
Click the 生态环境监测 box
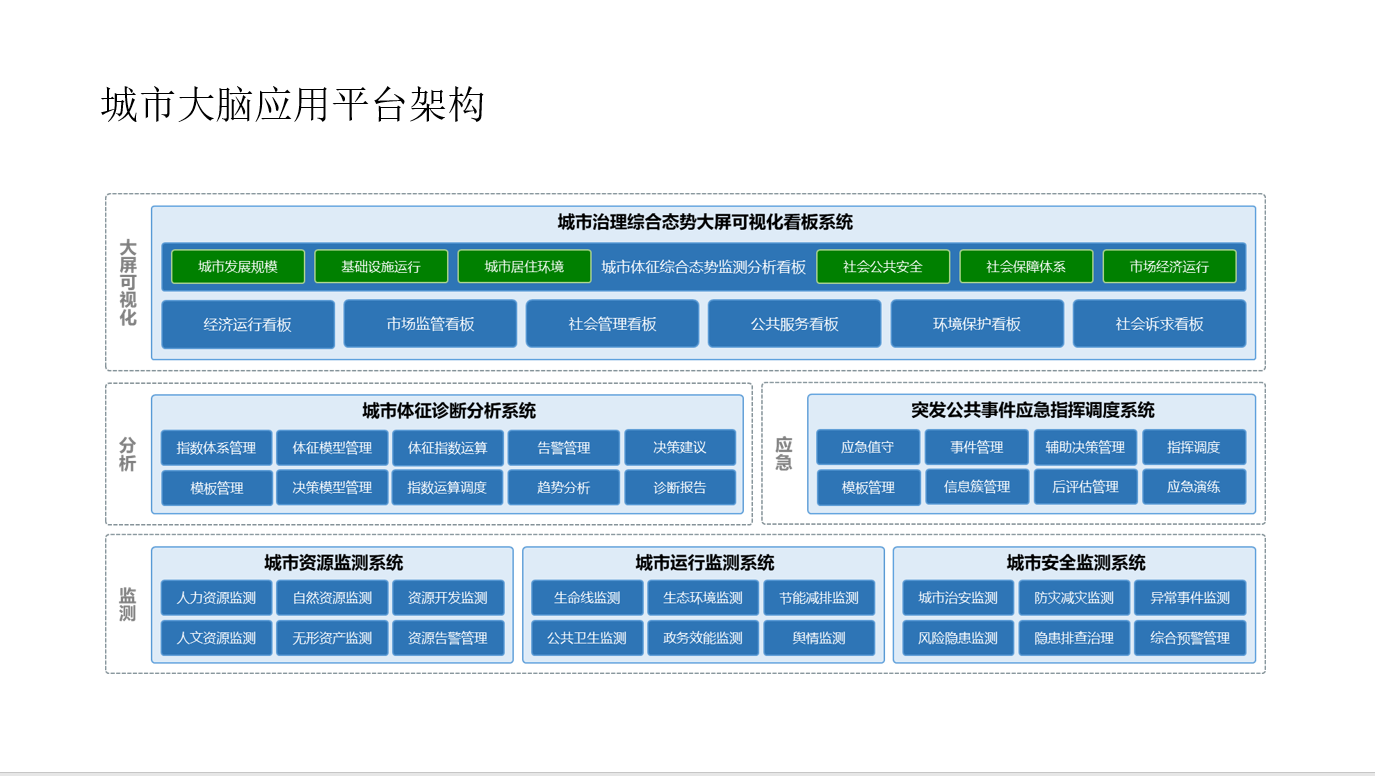tap(703, 598)
